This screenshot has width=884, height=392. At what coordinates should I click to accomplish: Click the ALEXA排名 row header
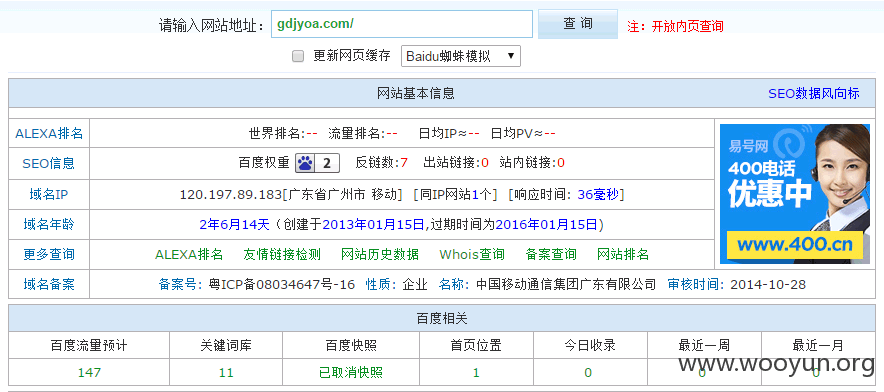pyautogui.click(x=49, y=134)
